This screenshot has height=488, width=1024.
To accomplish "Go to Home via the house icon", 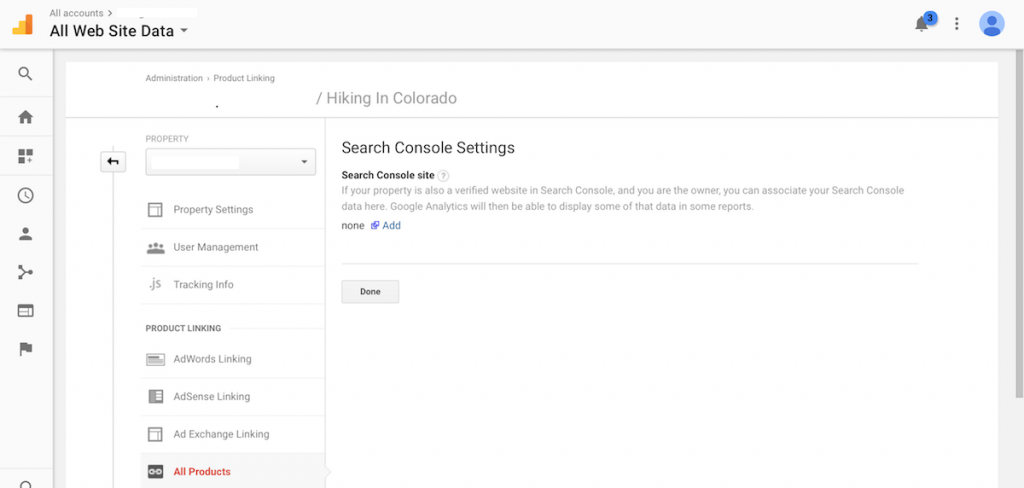I will point(25,118).
